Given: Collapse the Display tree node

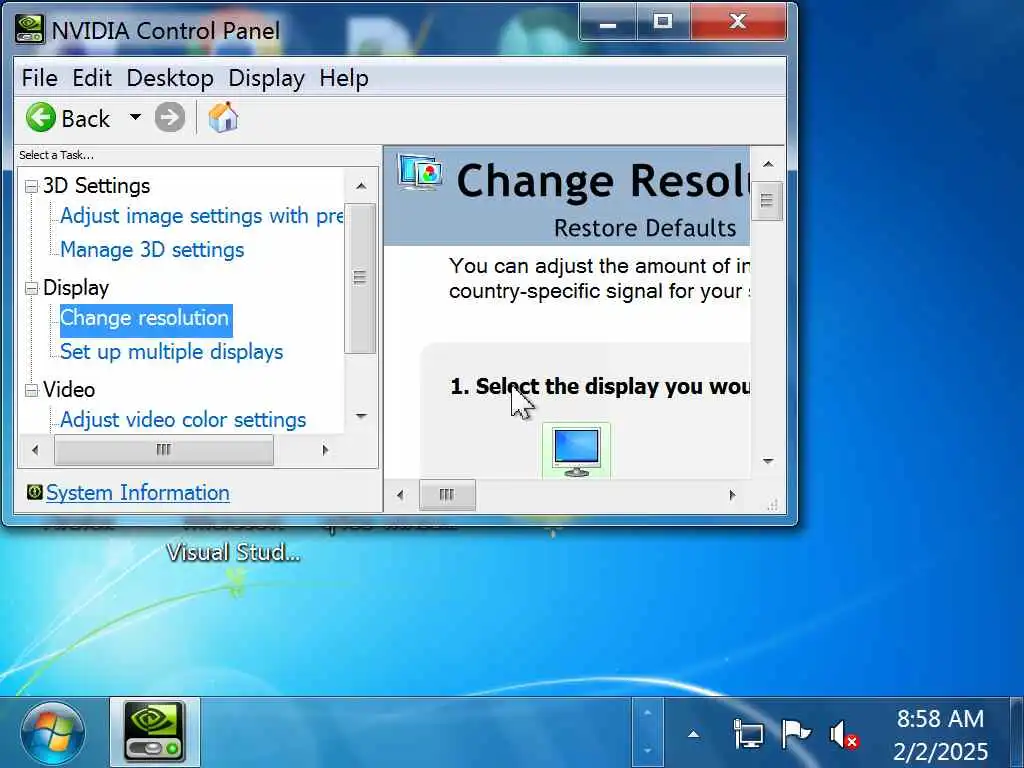Looking at the screenshot, I should point(31,288).
